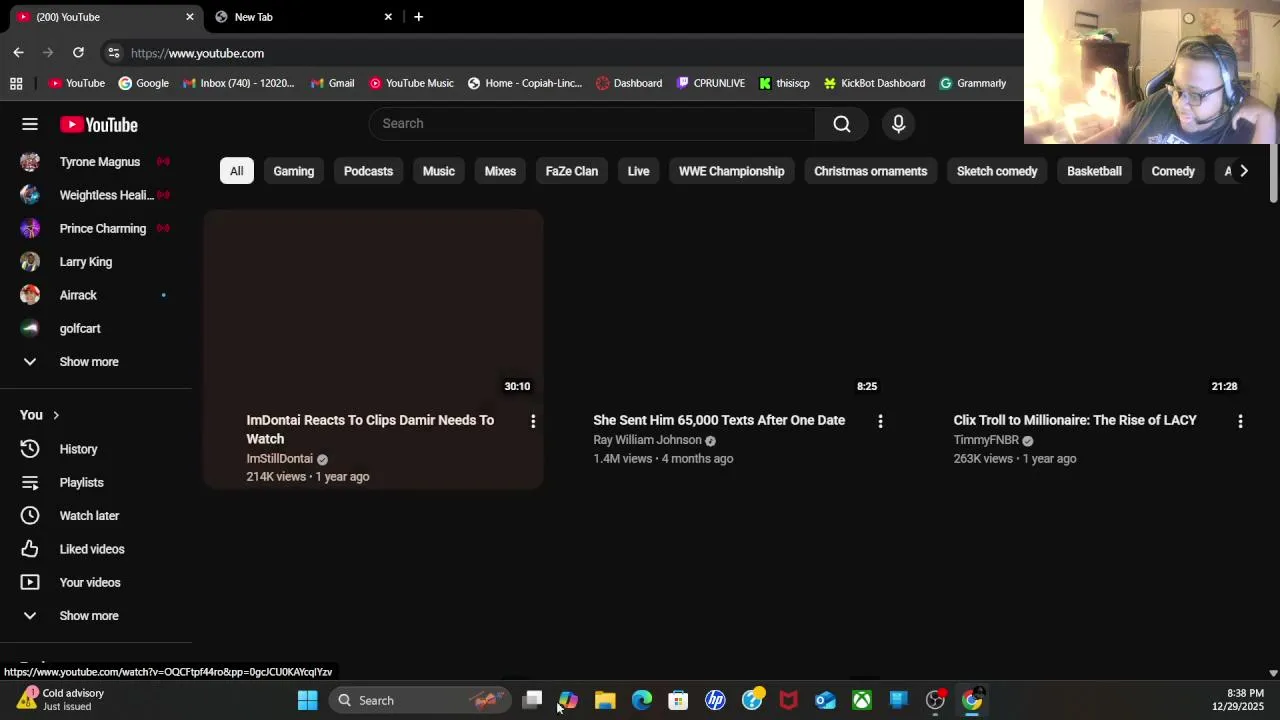
Task: Open Liked videos in sidebar
Action: click(96, 549)
